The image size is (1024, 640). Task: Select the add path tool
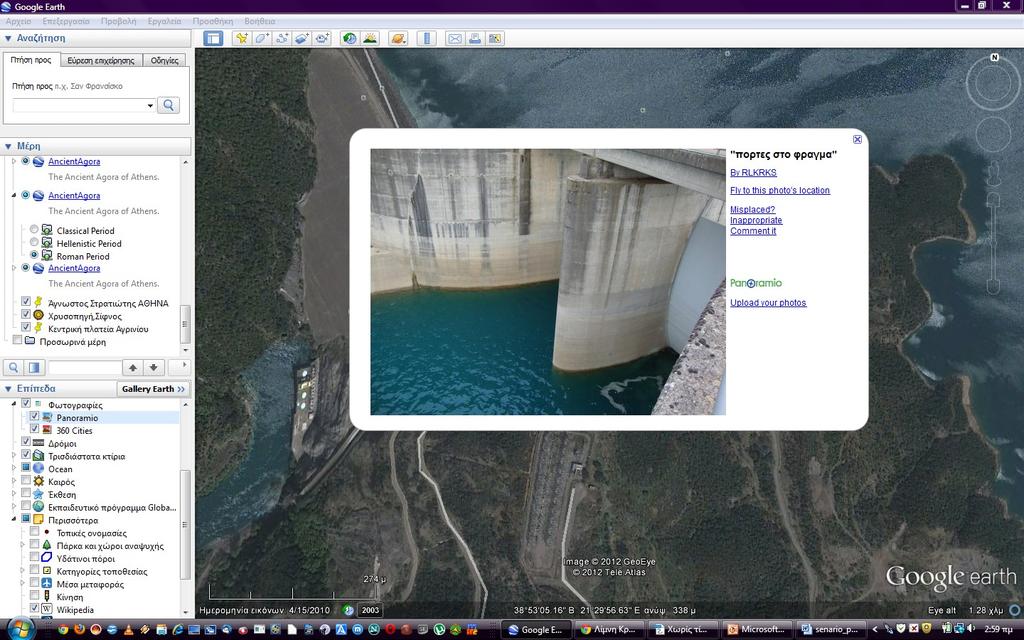(282, 39)
